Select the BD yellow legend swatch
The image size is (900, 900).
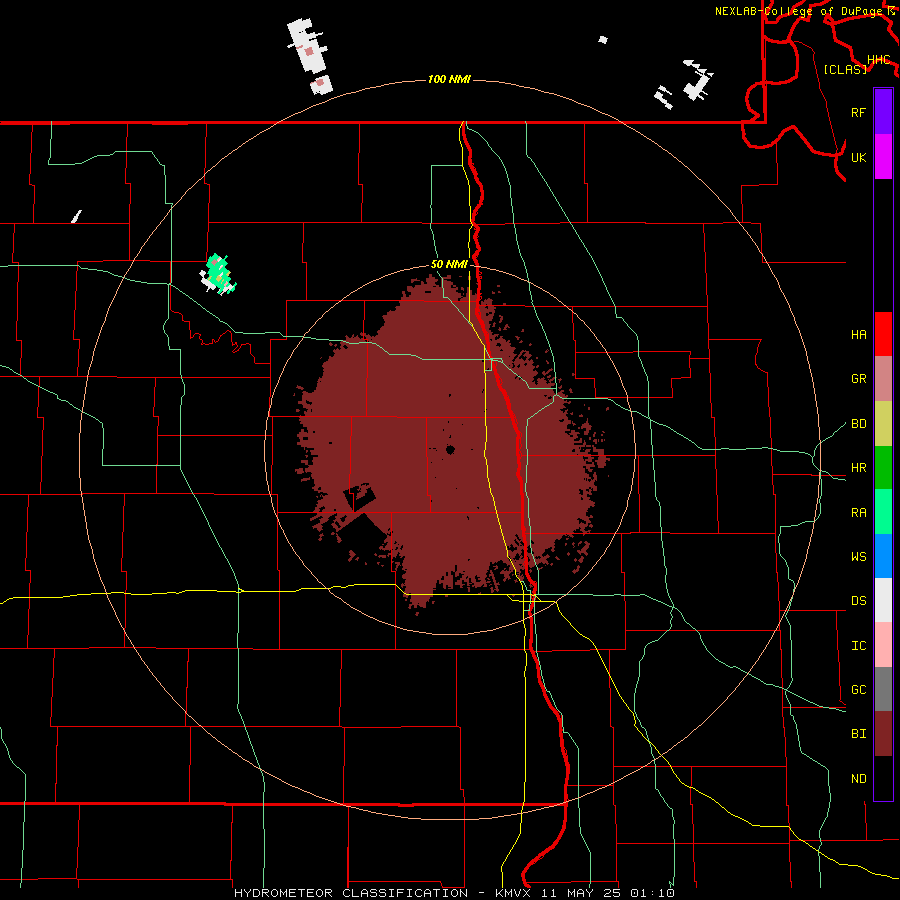coord(883,423)
